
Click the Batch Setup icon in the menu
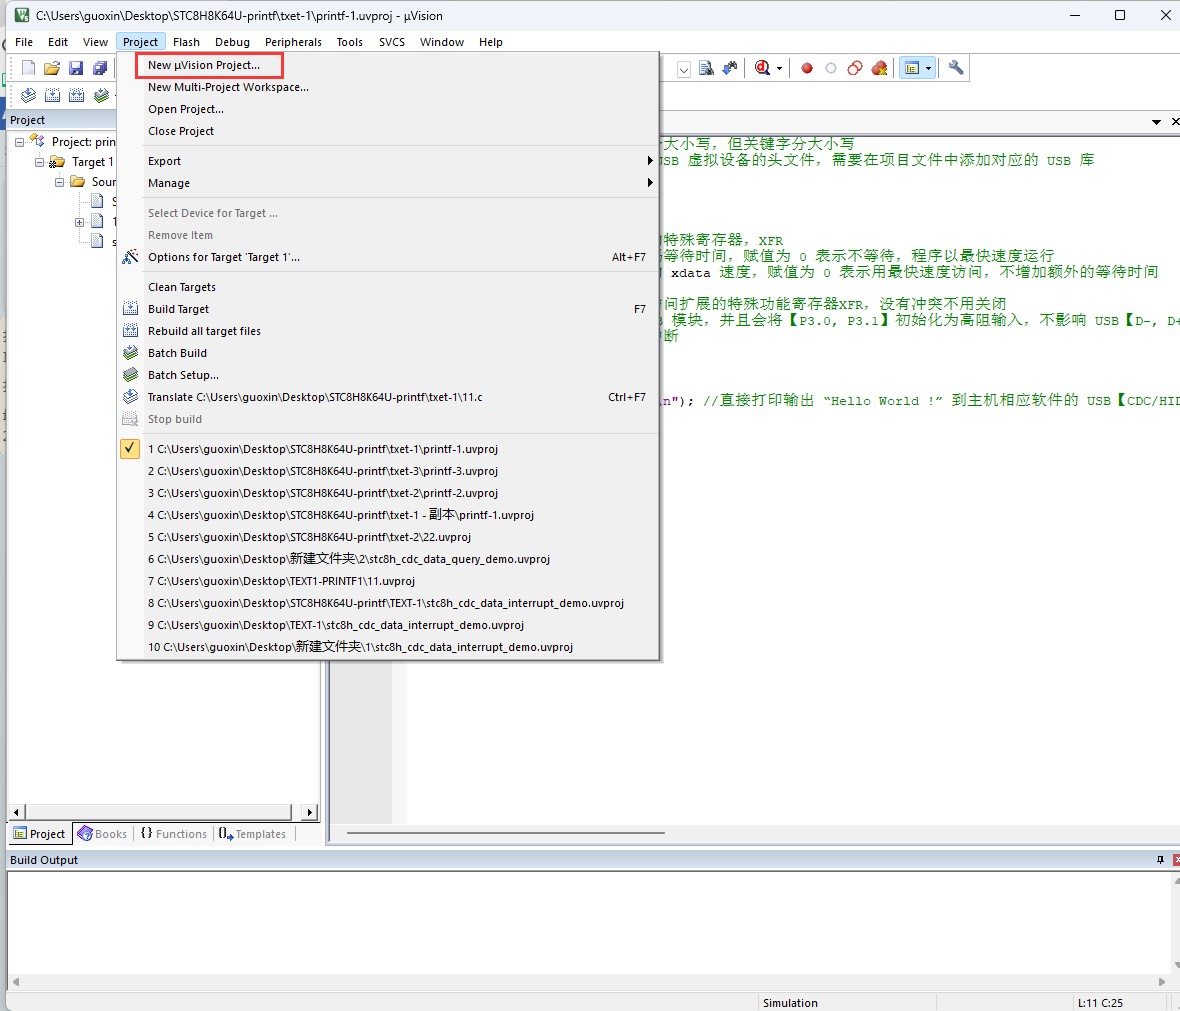pos(131,374)
